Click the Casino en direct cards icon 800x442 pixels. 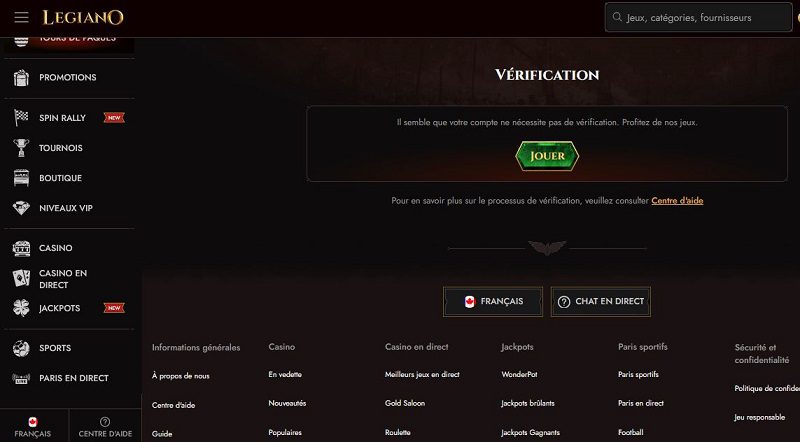coord(21,279)
